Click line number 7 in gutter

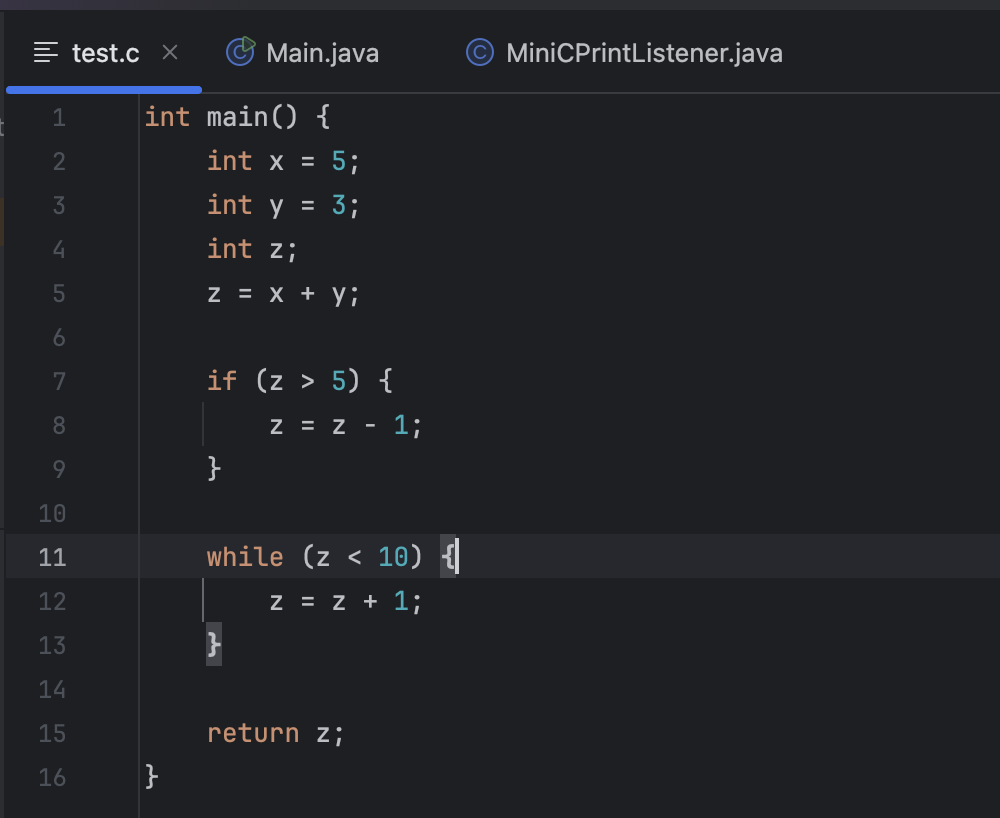59,381
